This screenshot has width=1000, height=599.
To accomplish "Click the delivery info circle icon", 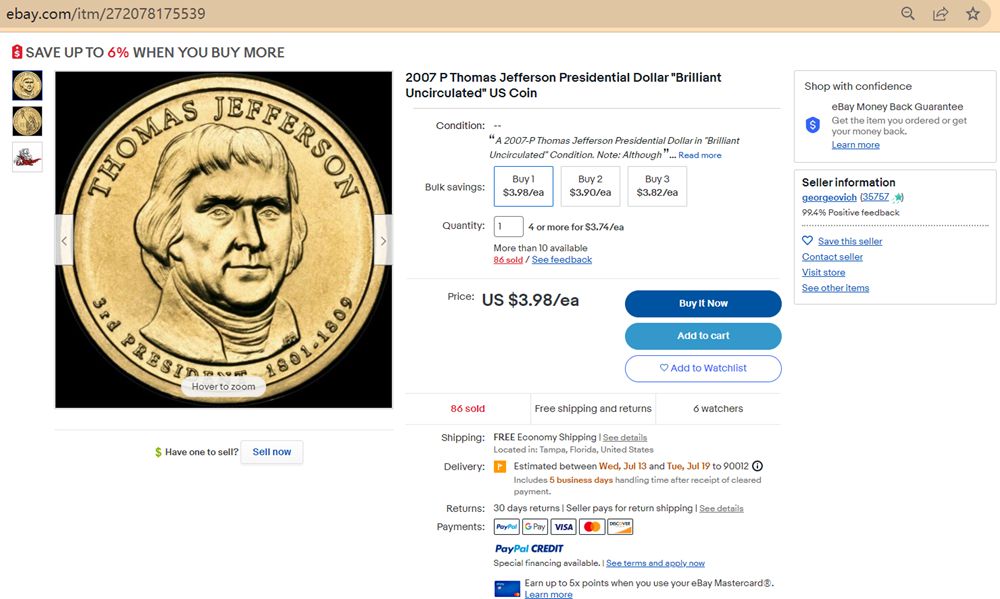I will coord(757,466).
